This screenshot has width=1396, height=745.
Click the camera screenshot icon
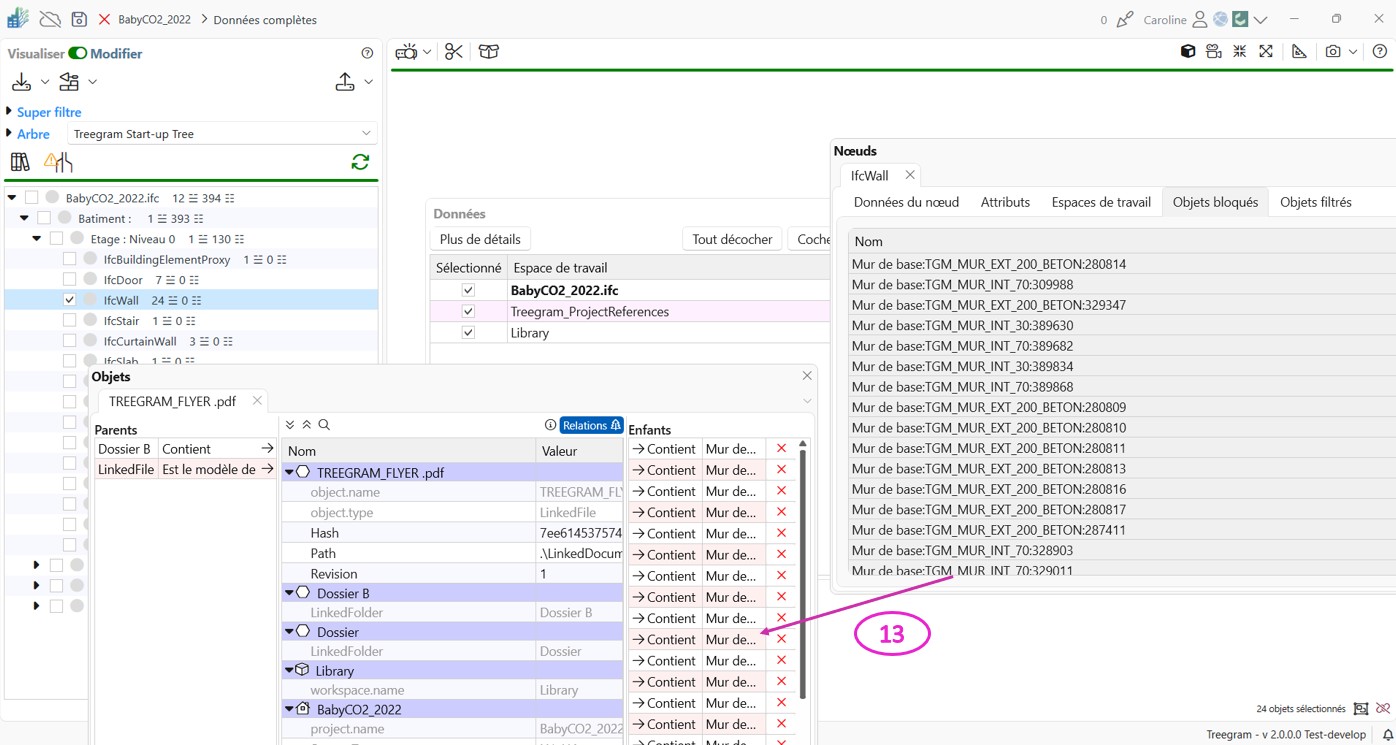tap(1332, 52)
